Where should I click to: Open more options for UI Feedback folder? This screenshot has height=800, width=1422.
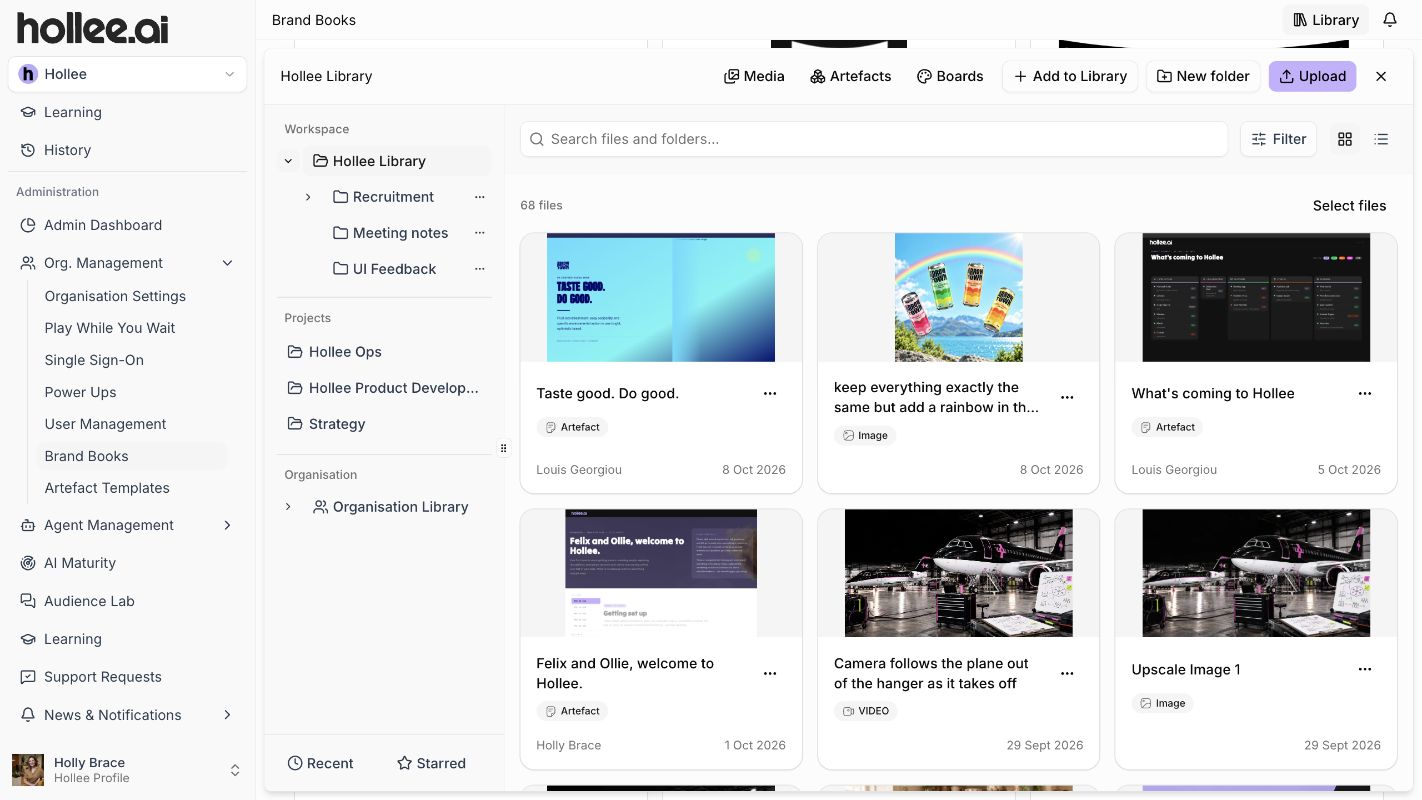[479, 269]
